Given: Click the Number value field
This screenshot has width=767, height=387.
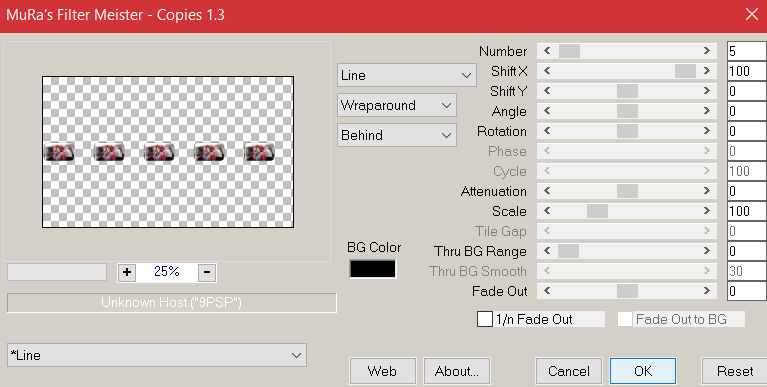Looking at the screenshot, I should coord(747,51).
